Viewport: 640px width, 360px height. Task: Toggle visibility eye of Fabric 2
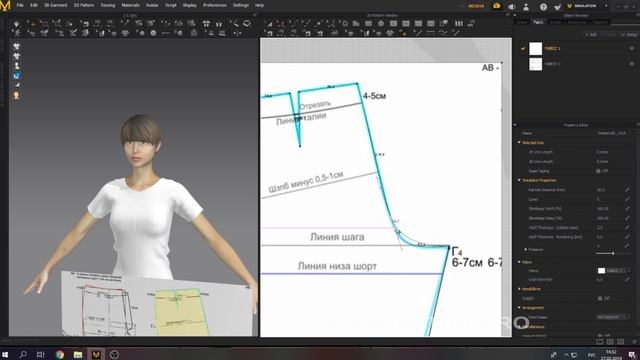click(631, 64)
